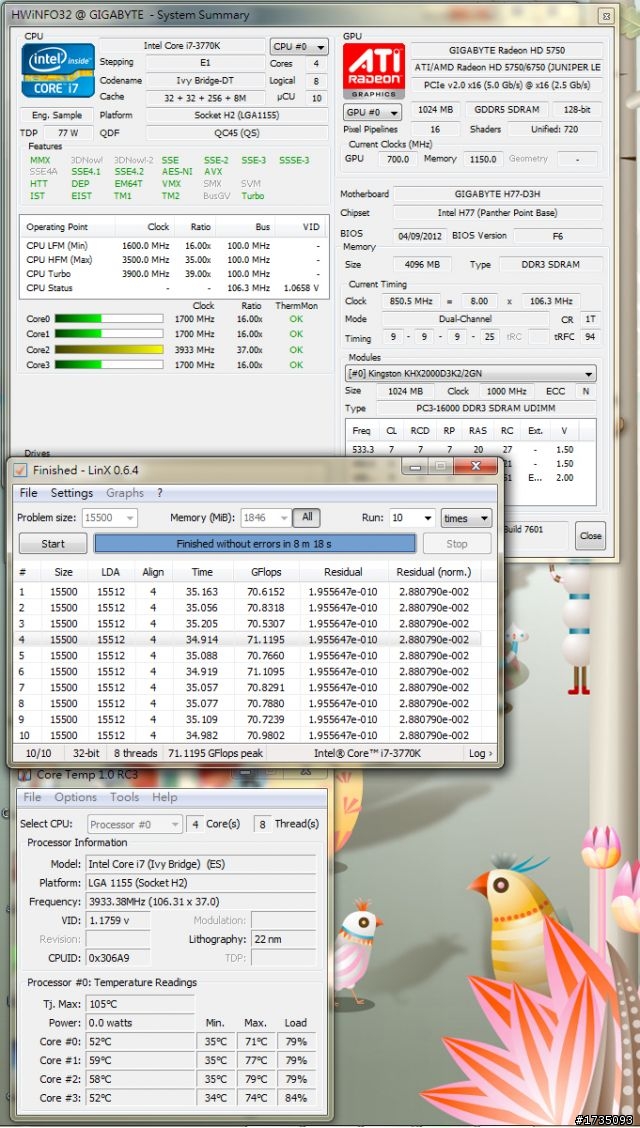640x1128 pixels.
Task: Click the Residual (norm.) column header
Action: (x=434, y=572)
